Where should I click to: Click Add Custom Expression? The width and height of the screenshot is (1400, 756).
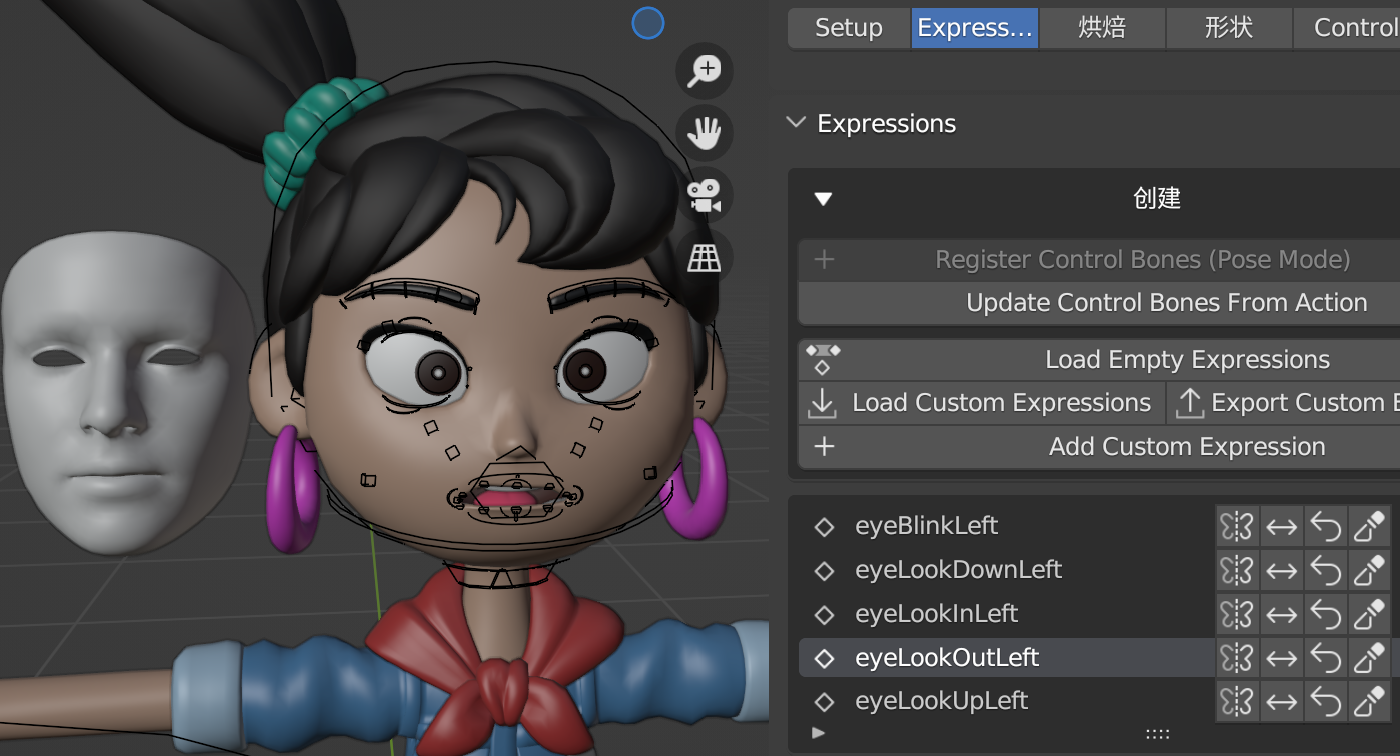point(1186,446)
